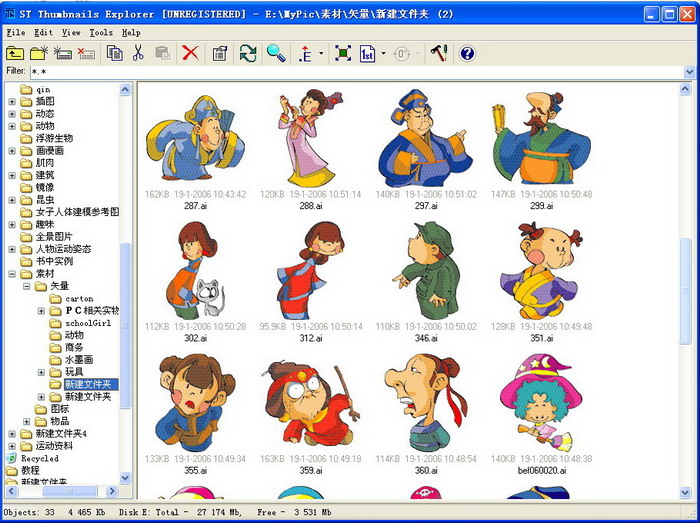700x523 pixels.
Task: Click the blue question mark Help icon
Action: [x=467, y=54]
